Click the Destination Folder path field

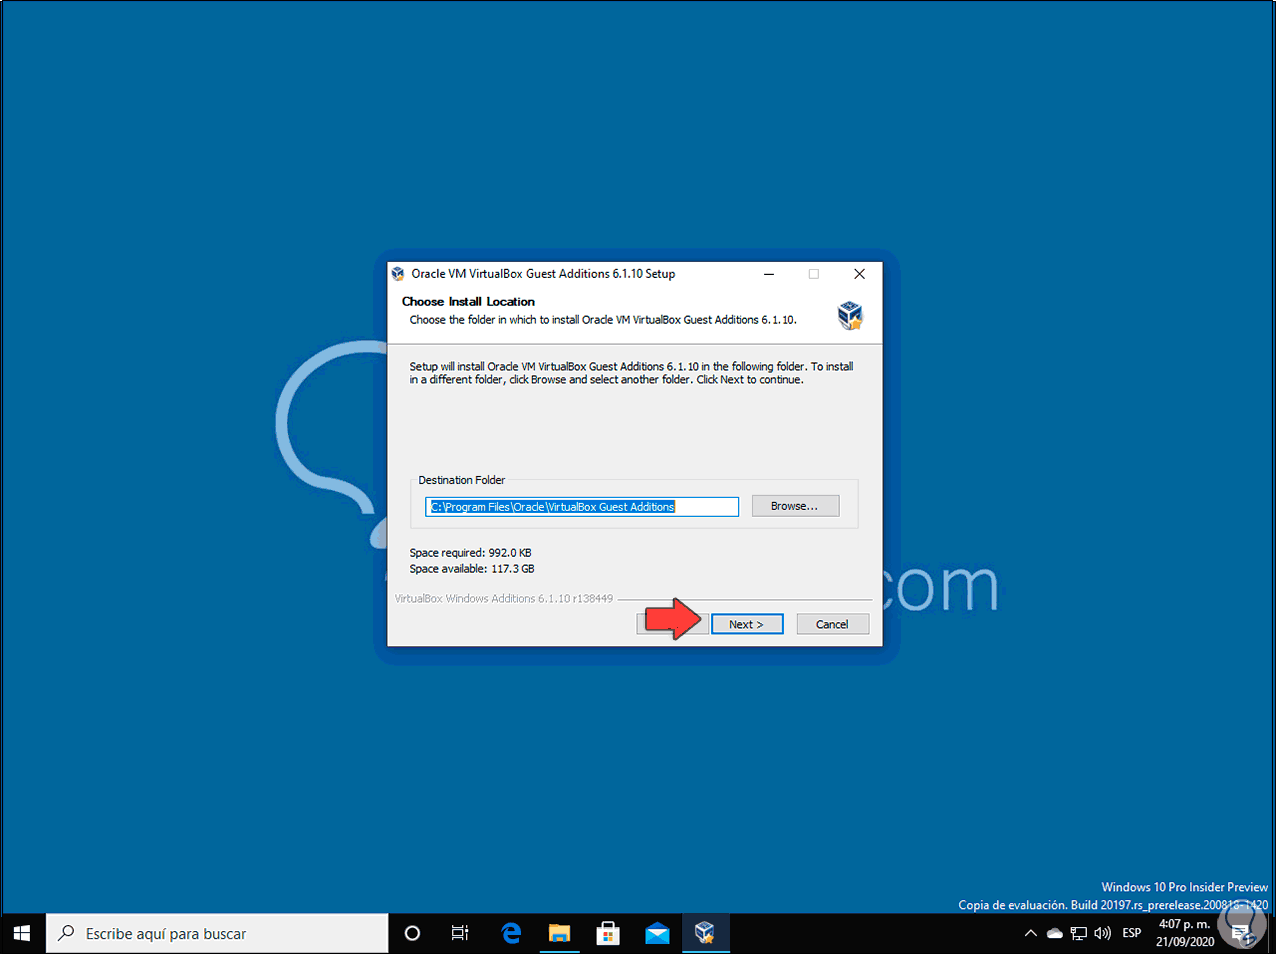[x=582, y=507]
